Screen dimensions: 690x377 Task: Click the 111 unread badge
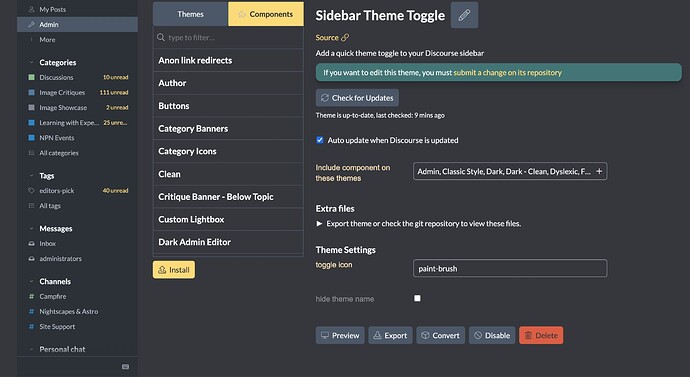[x=114, y=92]
